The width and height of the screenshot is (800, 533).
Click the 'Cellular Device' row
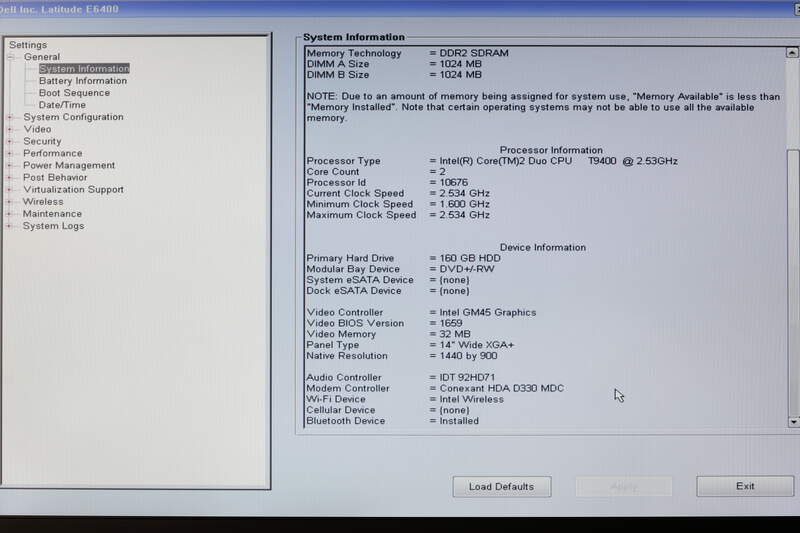[x=388, y=410]
